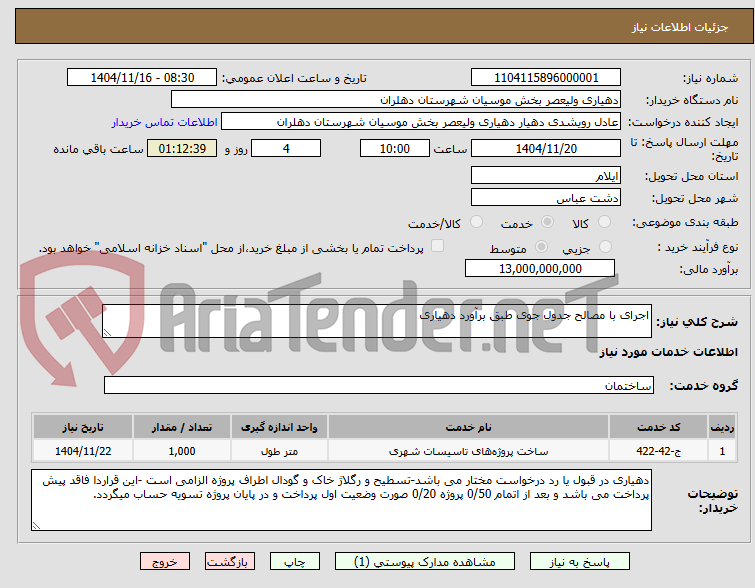This screenshot has width=755, height=588.
Task: Click the برآورد مالی field 13,000,000,000
Action: pyautogui.click(x=540, y=268)
